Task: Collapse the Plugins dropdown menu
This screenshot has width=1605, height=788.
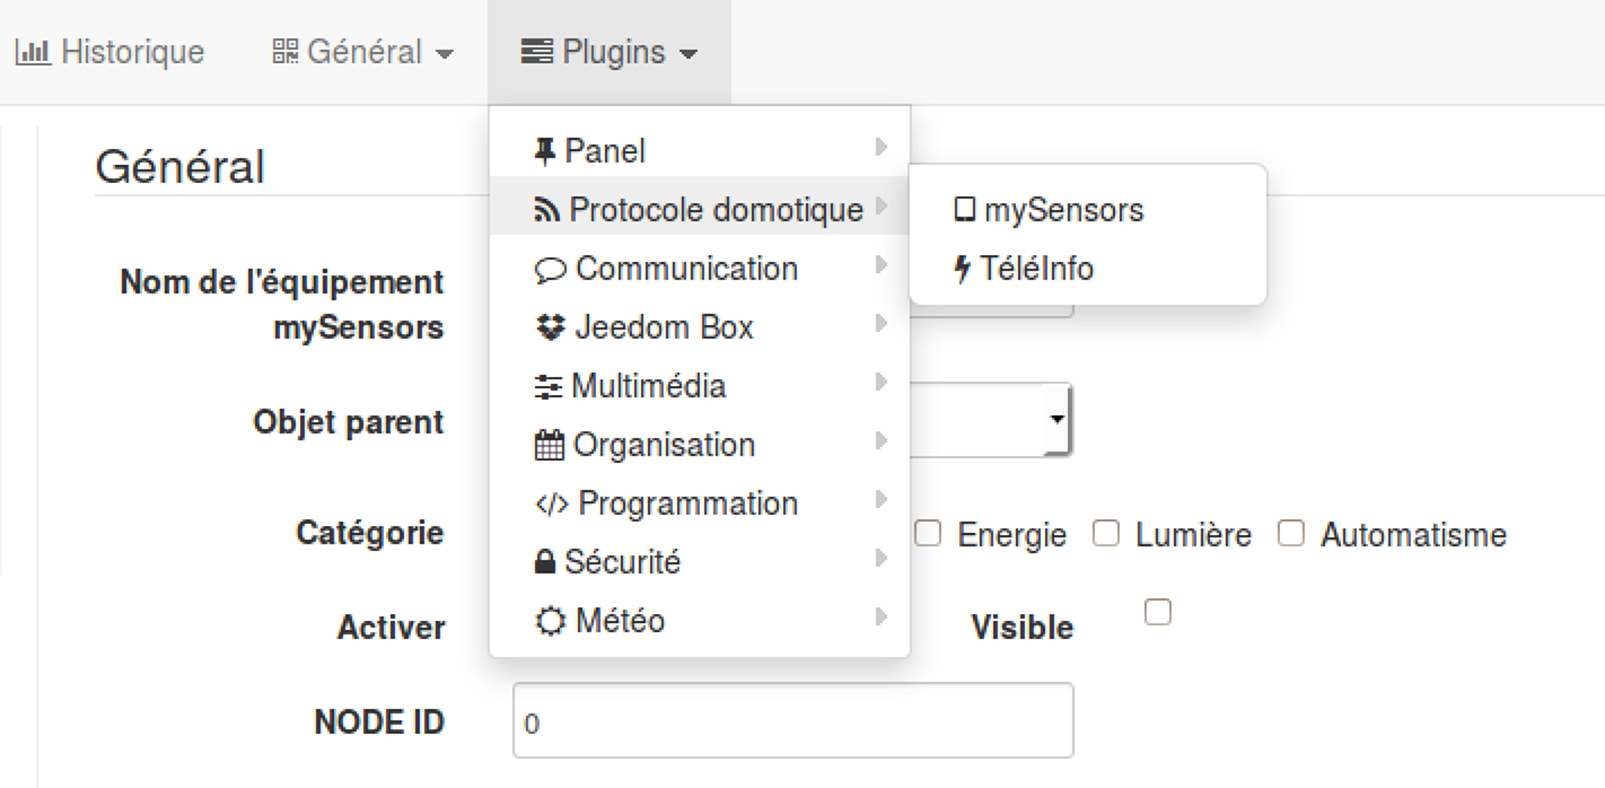Action: tap(609, 52)
